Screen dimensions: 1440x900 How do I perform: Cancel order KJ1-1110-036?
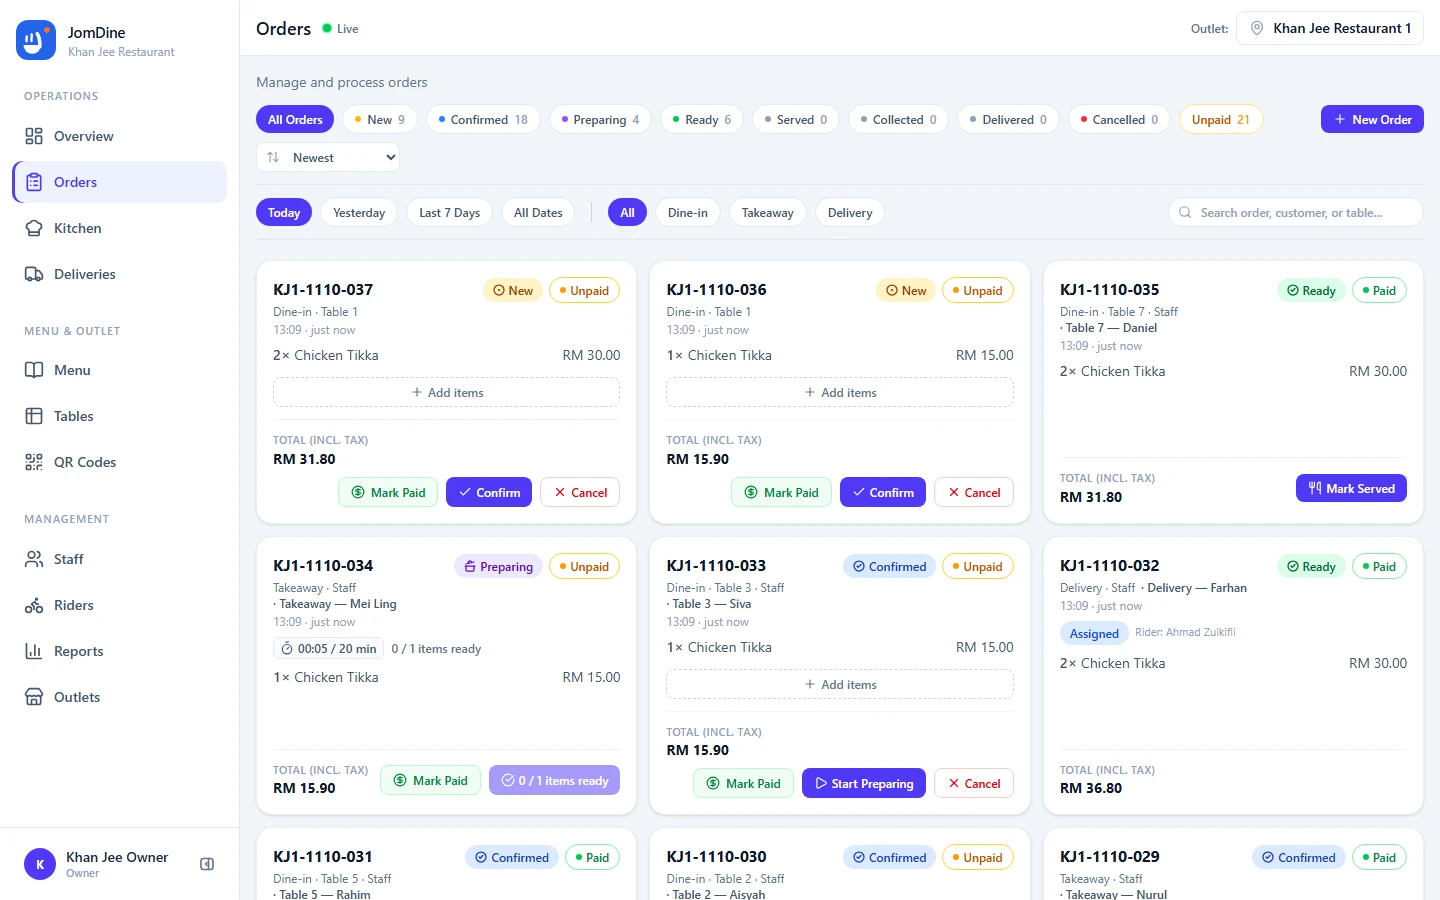pyautogui.click(x=974, y=493)
